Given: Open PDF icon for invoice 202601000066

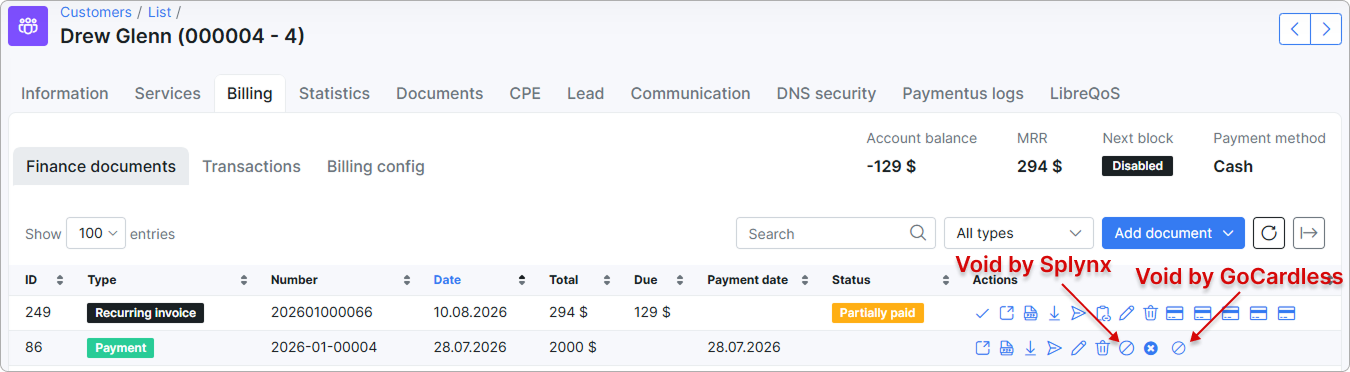Looking at the screenshot, I should (1030, 314).
